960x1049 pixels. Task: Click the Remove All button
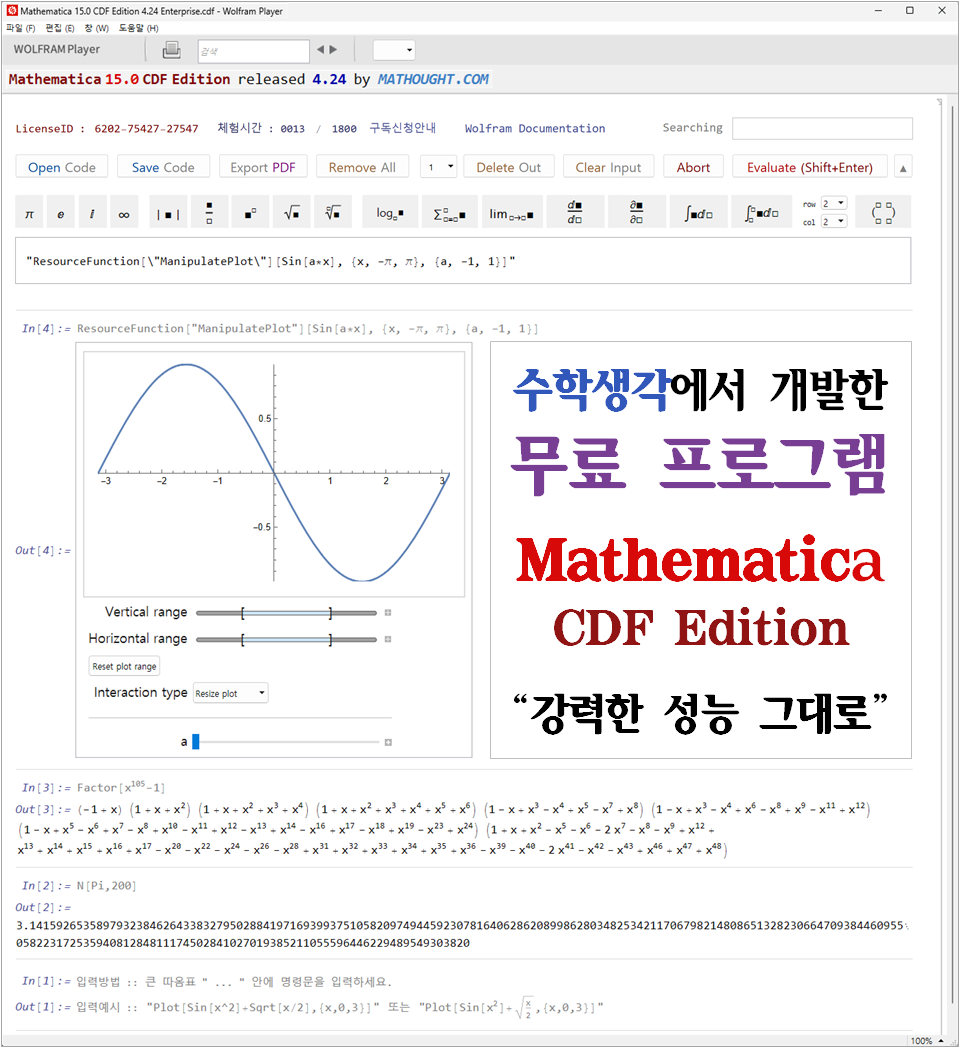pos(362,167)
